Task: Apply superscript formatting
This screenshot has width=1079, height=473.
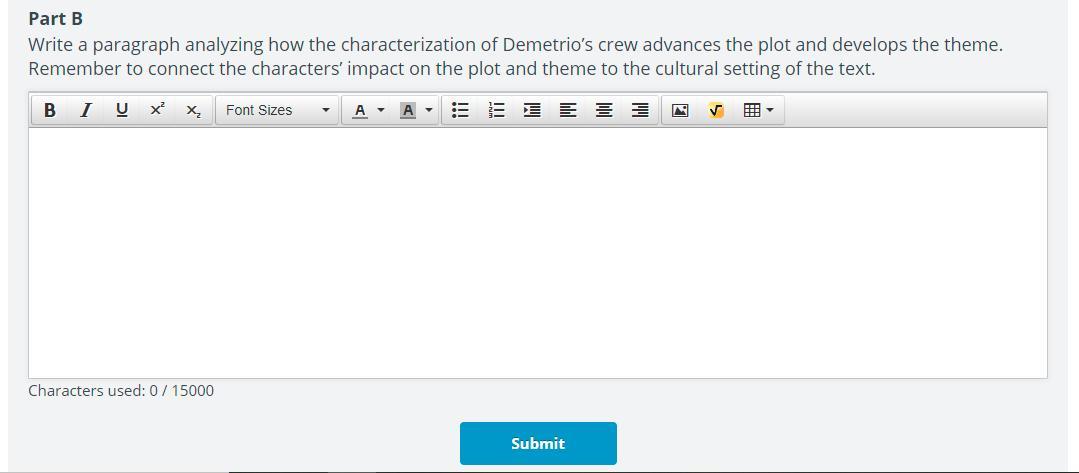Action: click(x=158, y=110)
